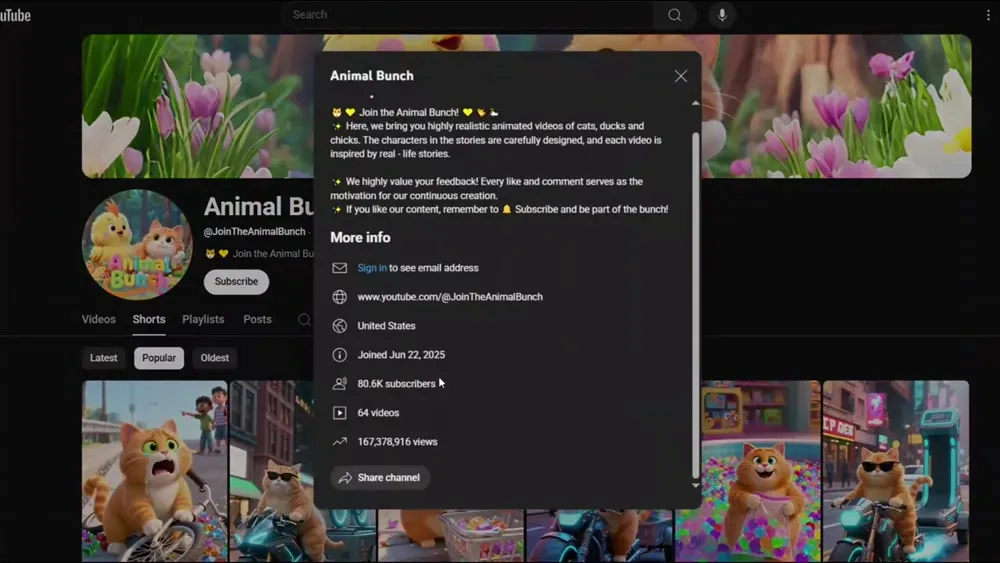Activate voice search microphone icon

pyautogui.click(x=722, y=15)
